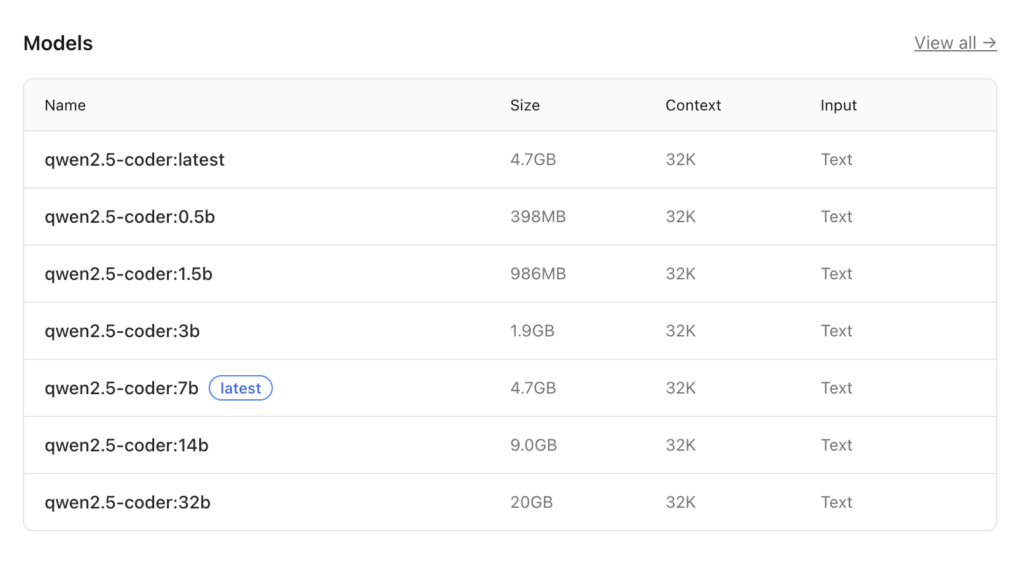Click the qwen2.5-coder:3b model name
The height and width of the screenshot is (584, 1024).
[x=122, y=331]
